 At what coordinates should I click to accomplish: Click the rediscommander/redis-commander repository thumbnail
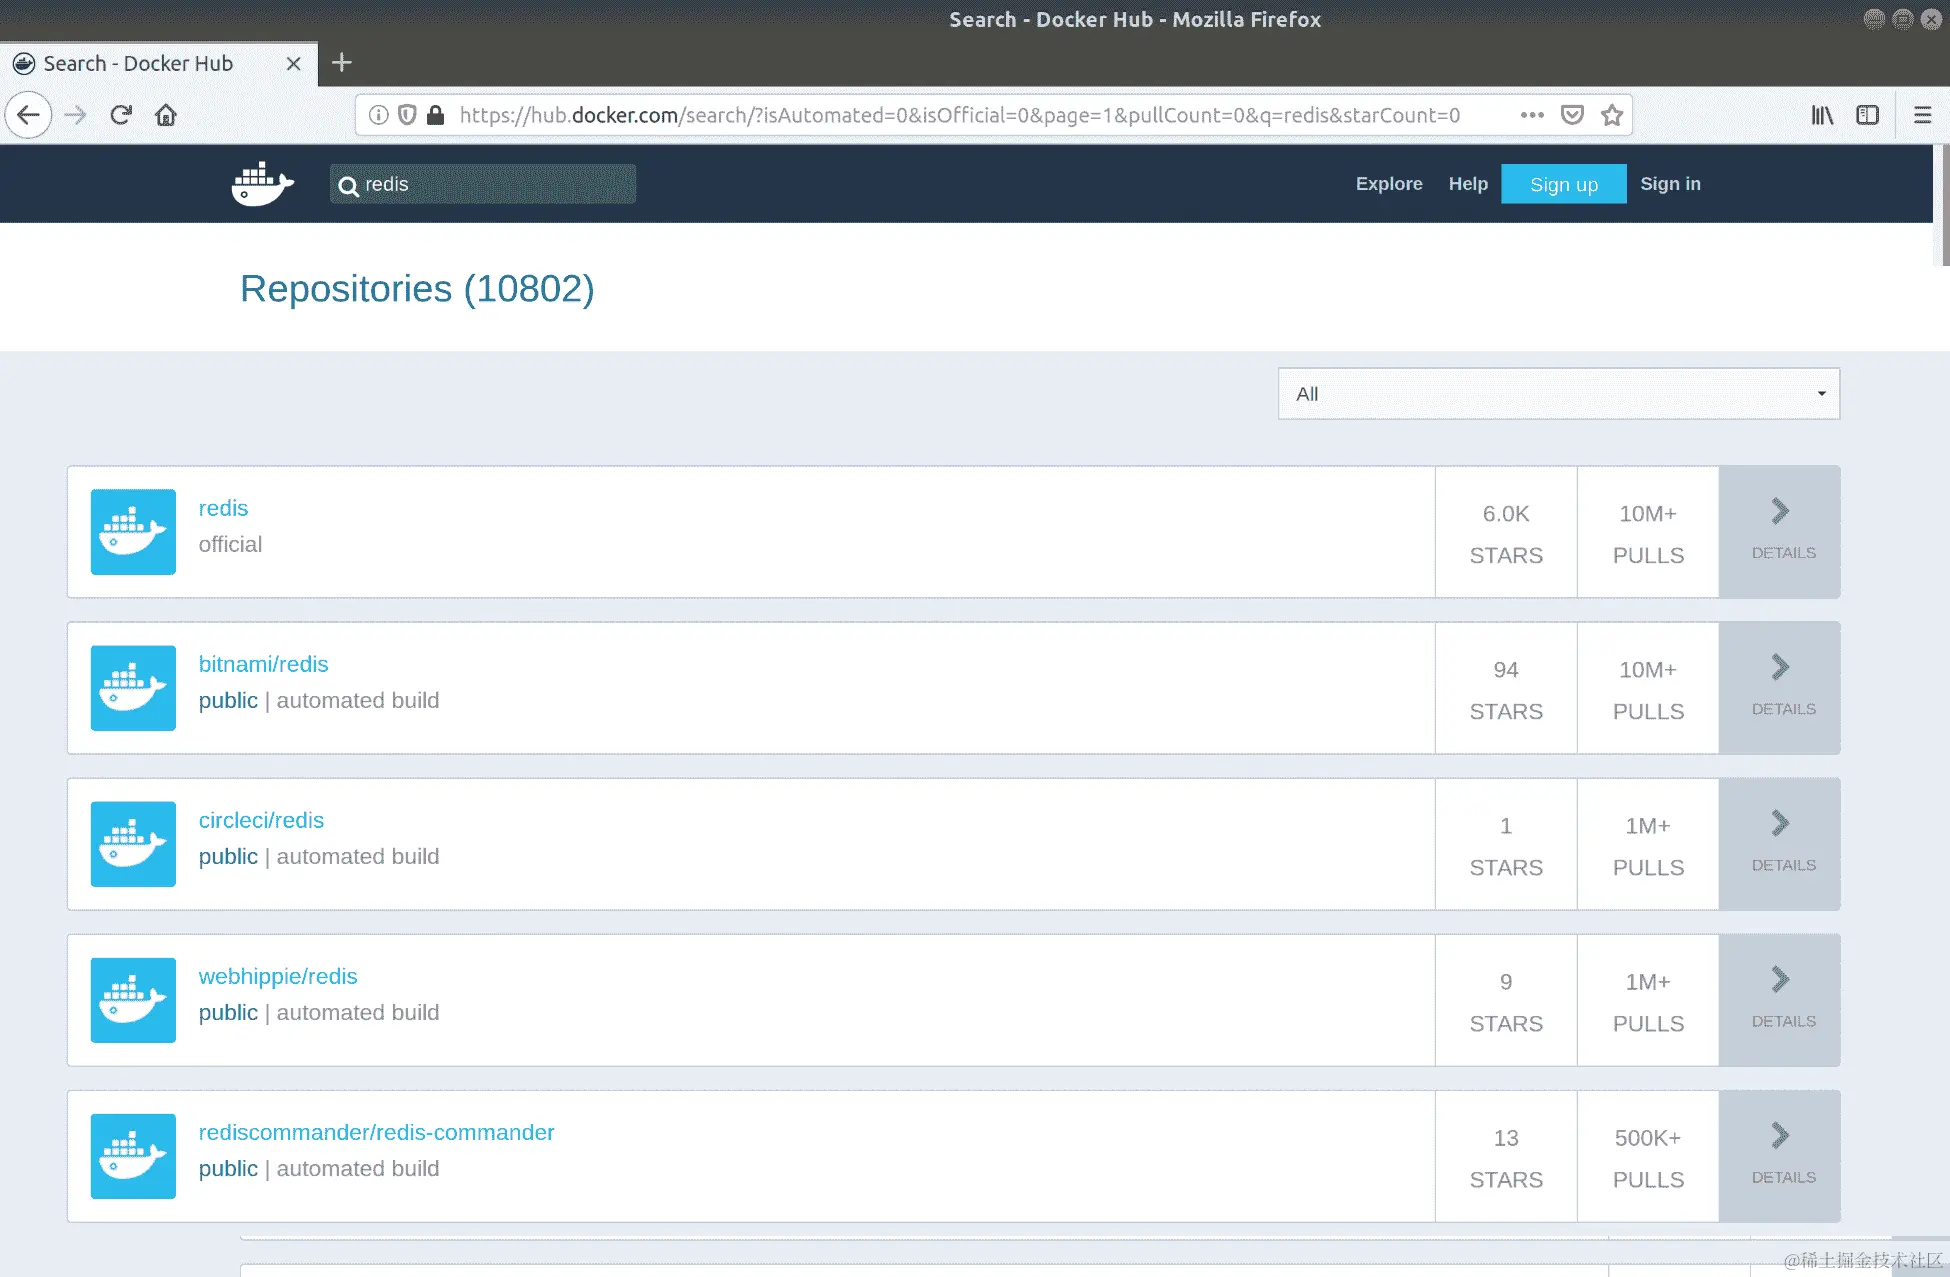coord(133,1156)
